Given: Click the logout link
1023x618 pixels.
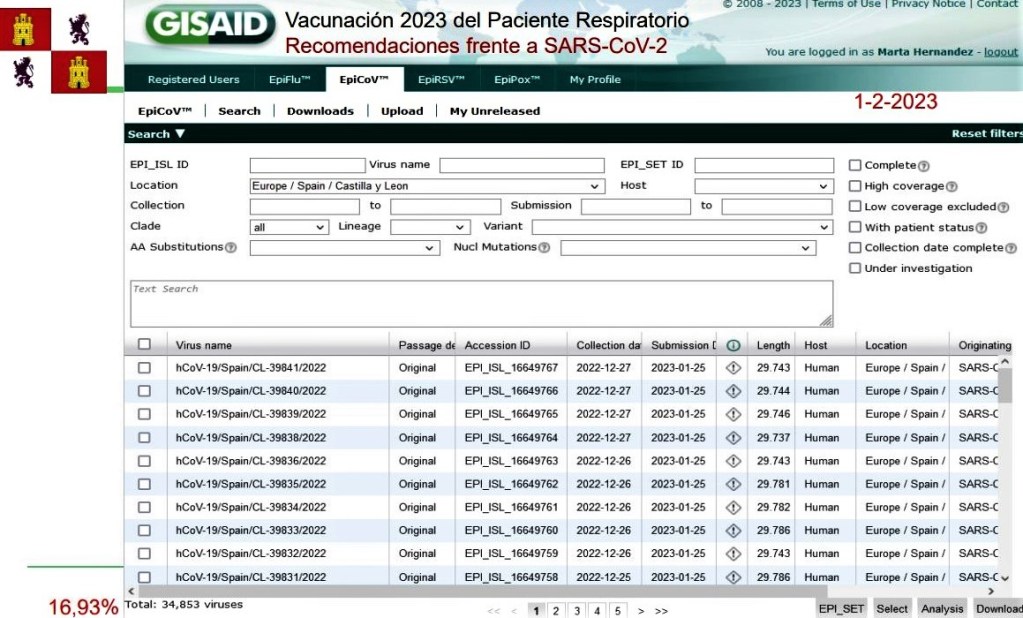Looking at the screenshot, I should 1001,52.
